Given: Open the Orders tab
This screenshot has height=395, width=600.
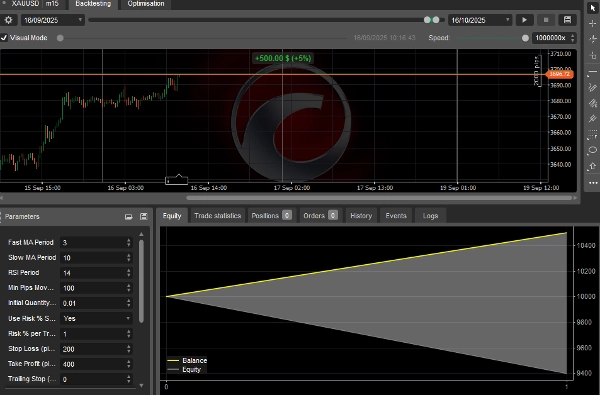Looking at the screenshot, I should tap(320, 216).
